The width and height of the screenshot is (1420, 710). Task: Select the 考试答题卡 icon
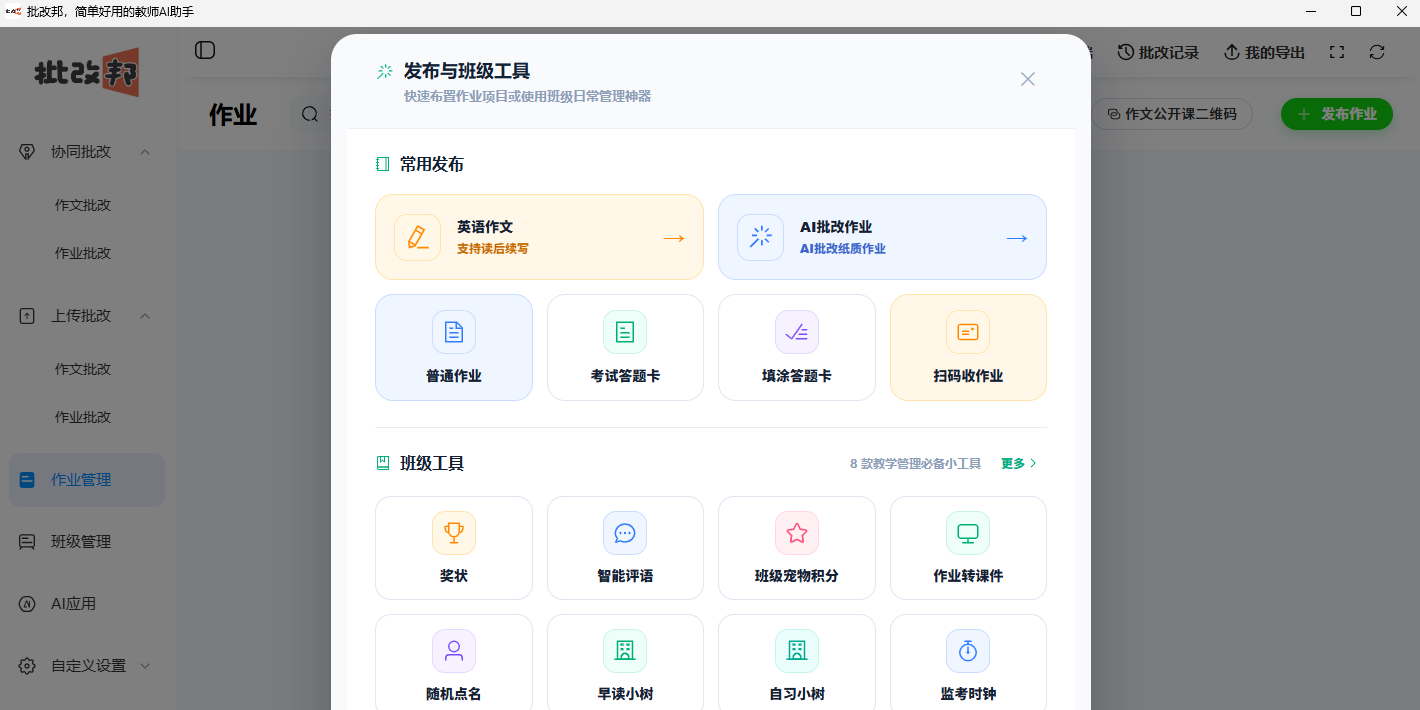coord(625,332)
